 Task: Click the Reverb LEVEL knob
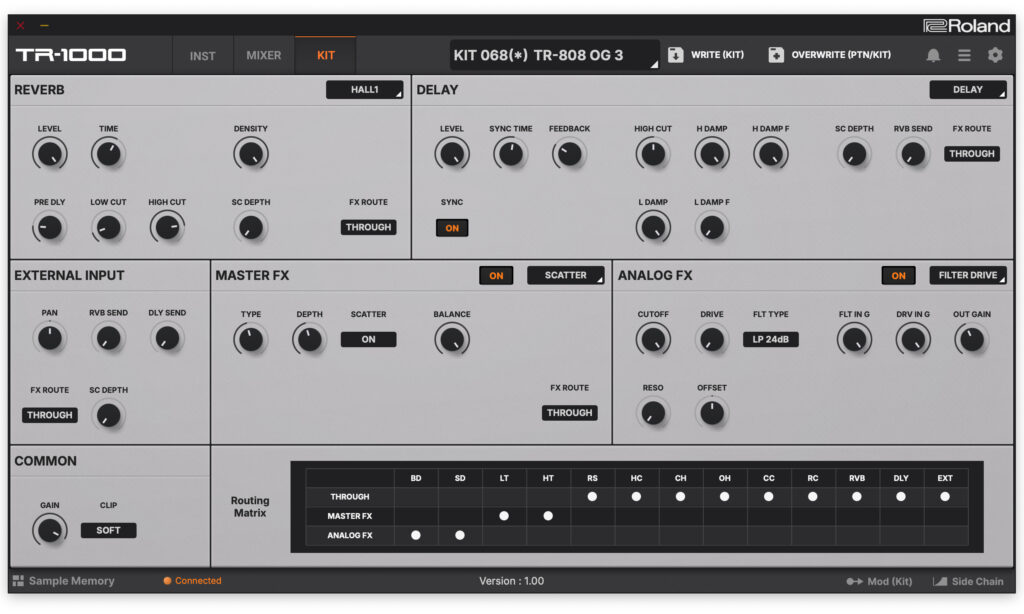tap(49, 154)
